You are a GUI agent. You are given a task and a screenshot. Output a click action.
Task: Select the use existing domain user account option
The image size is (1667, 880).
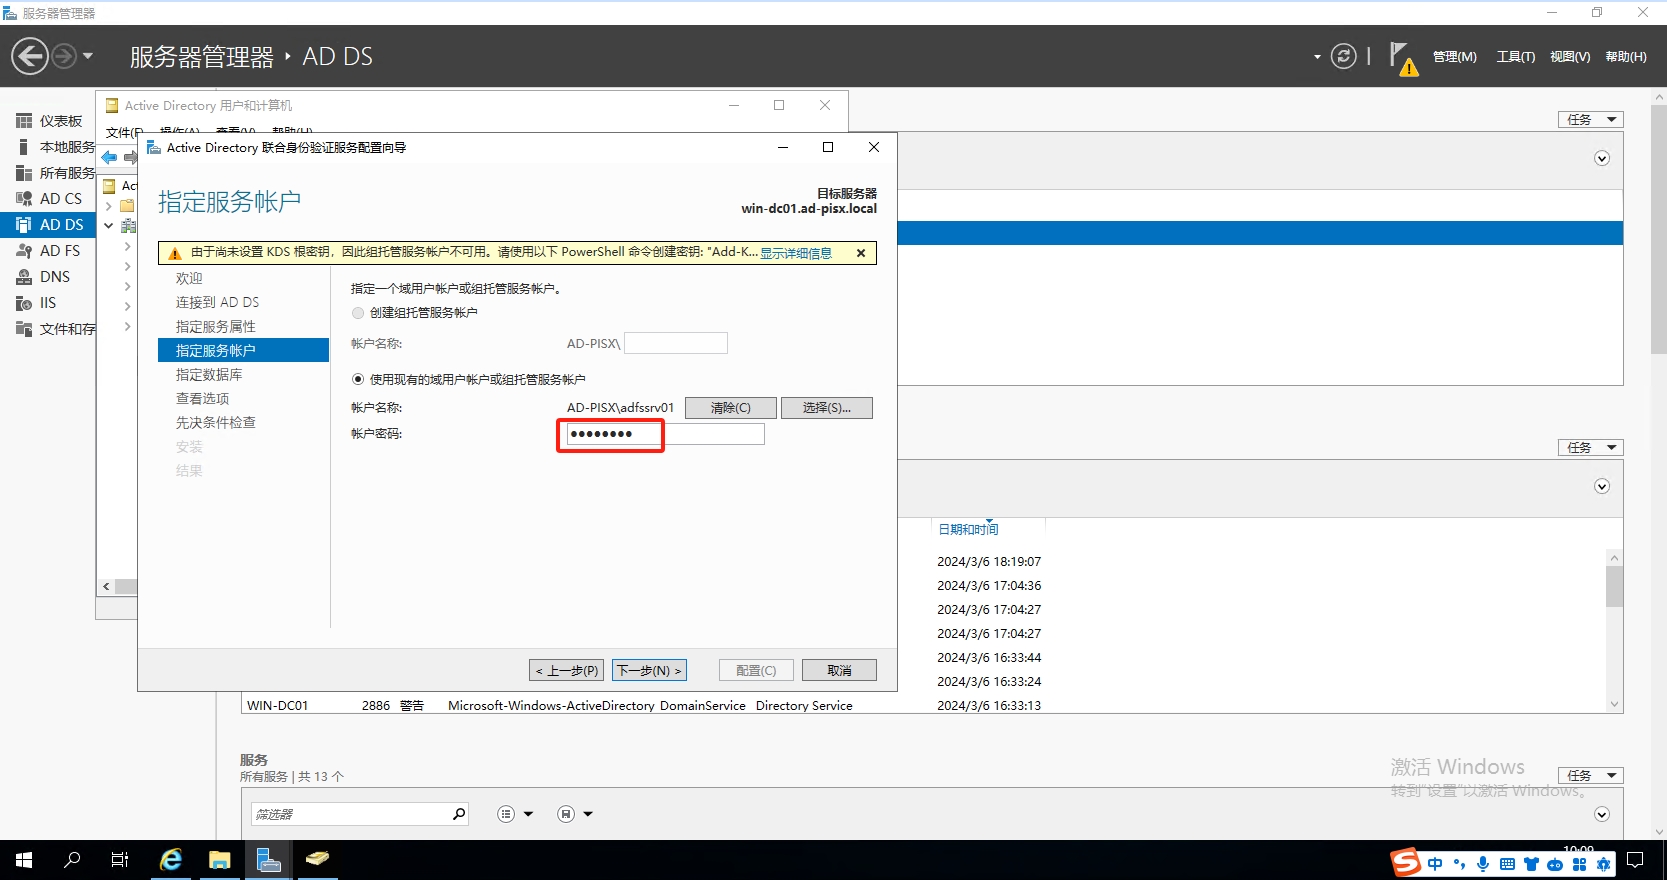358,380
